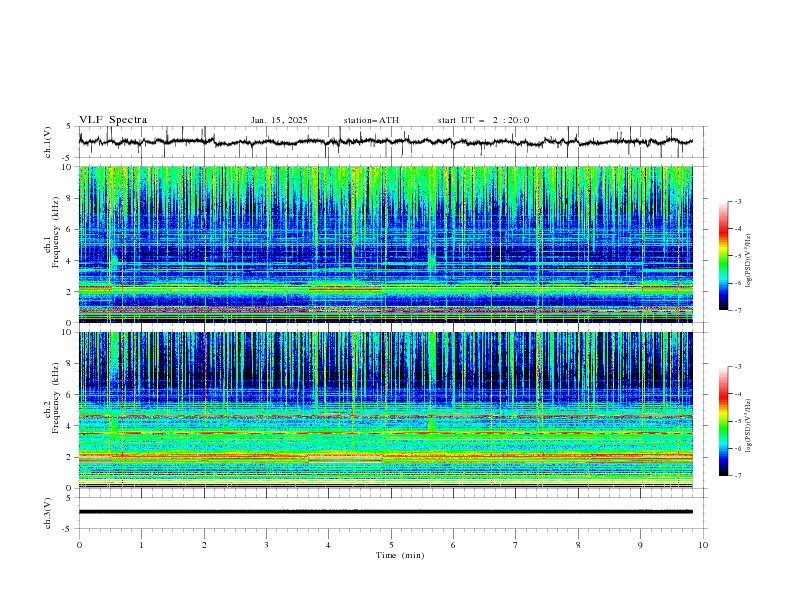Click inside the ch.2 spectrogram panel
This screenshot has height=612, width=792.
[385, 410]
